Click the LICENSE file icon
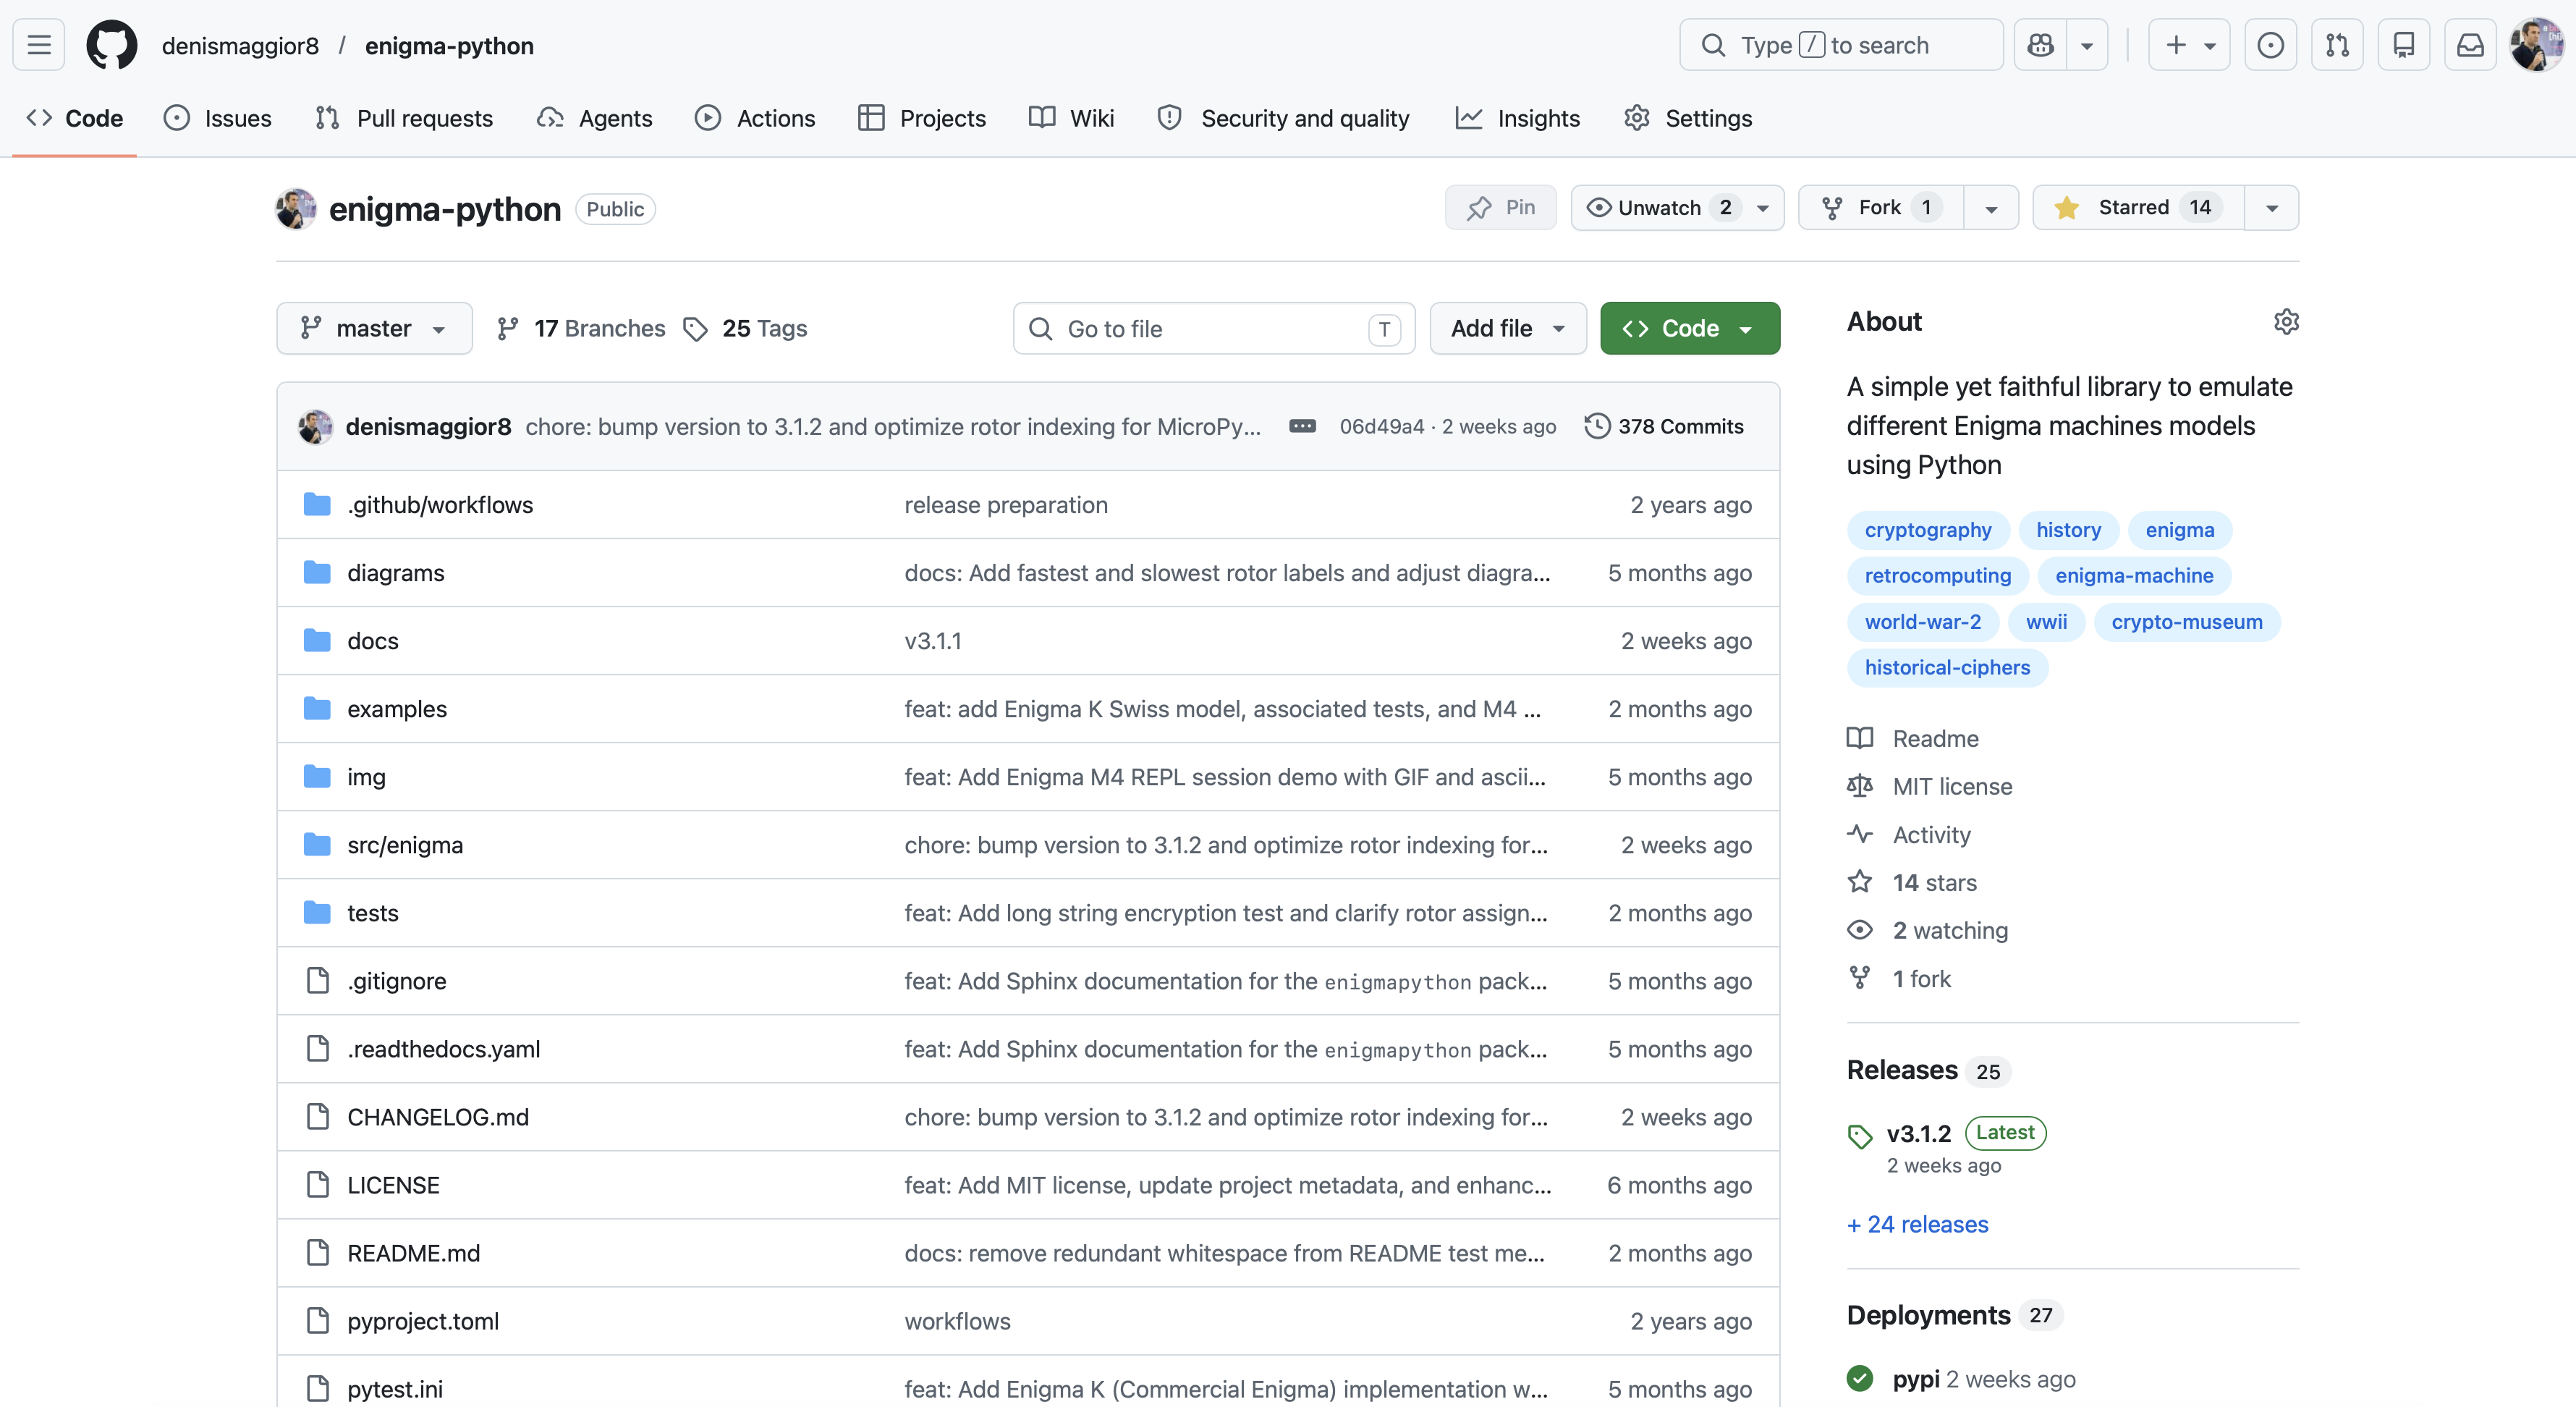 point(317,1185)
